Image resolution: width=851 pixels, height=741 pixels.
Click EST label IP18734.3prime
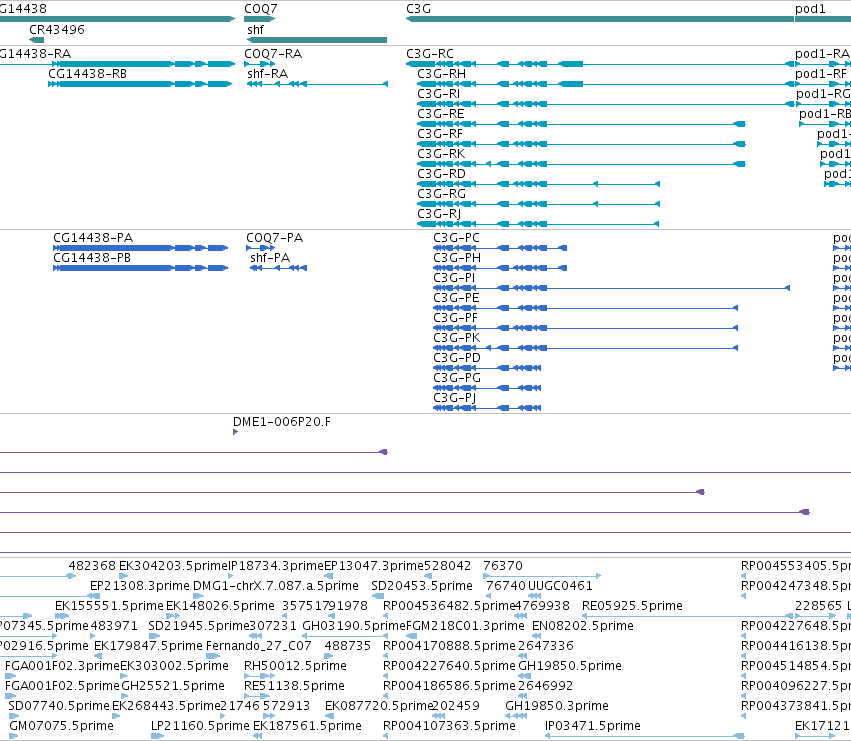(x=276, y=566)
